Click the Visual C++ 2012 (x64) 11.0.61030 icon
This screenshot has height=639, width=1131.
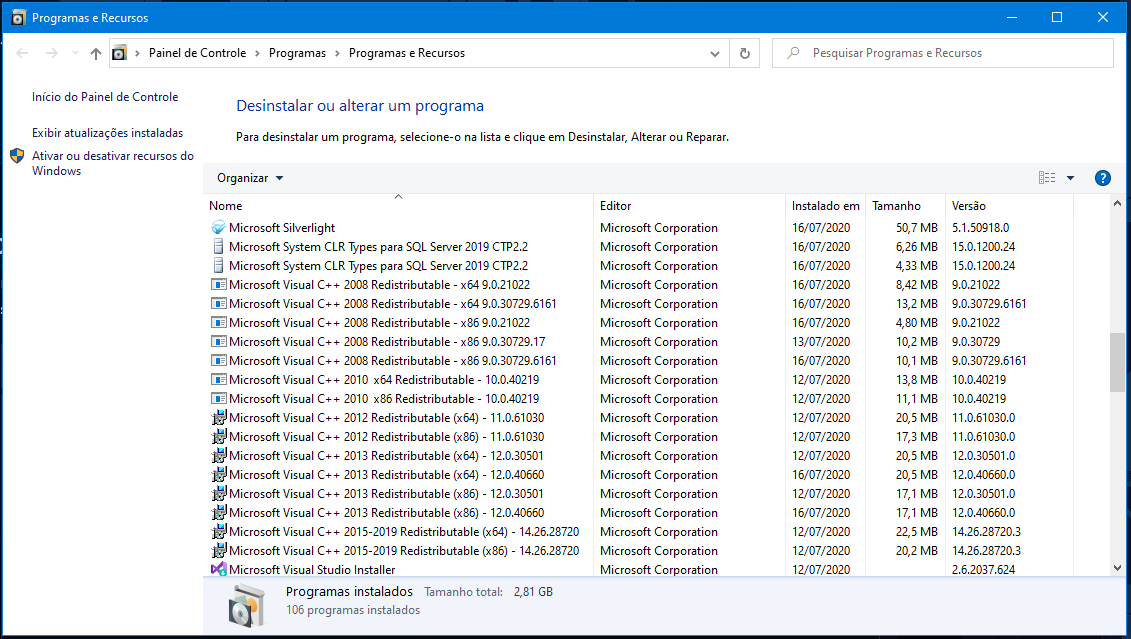(x=219, y=418)
